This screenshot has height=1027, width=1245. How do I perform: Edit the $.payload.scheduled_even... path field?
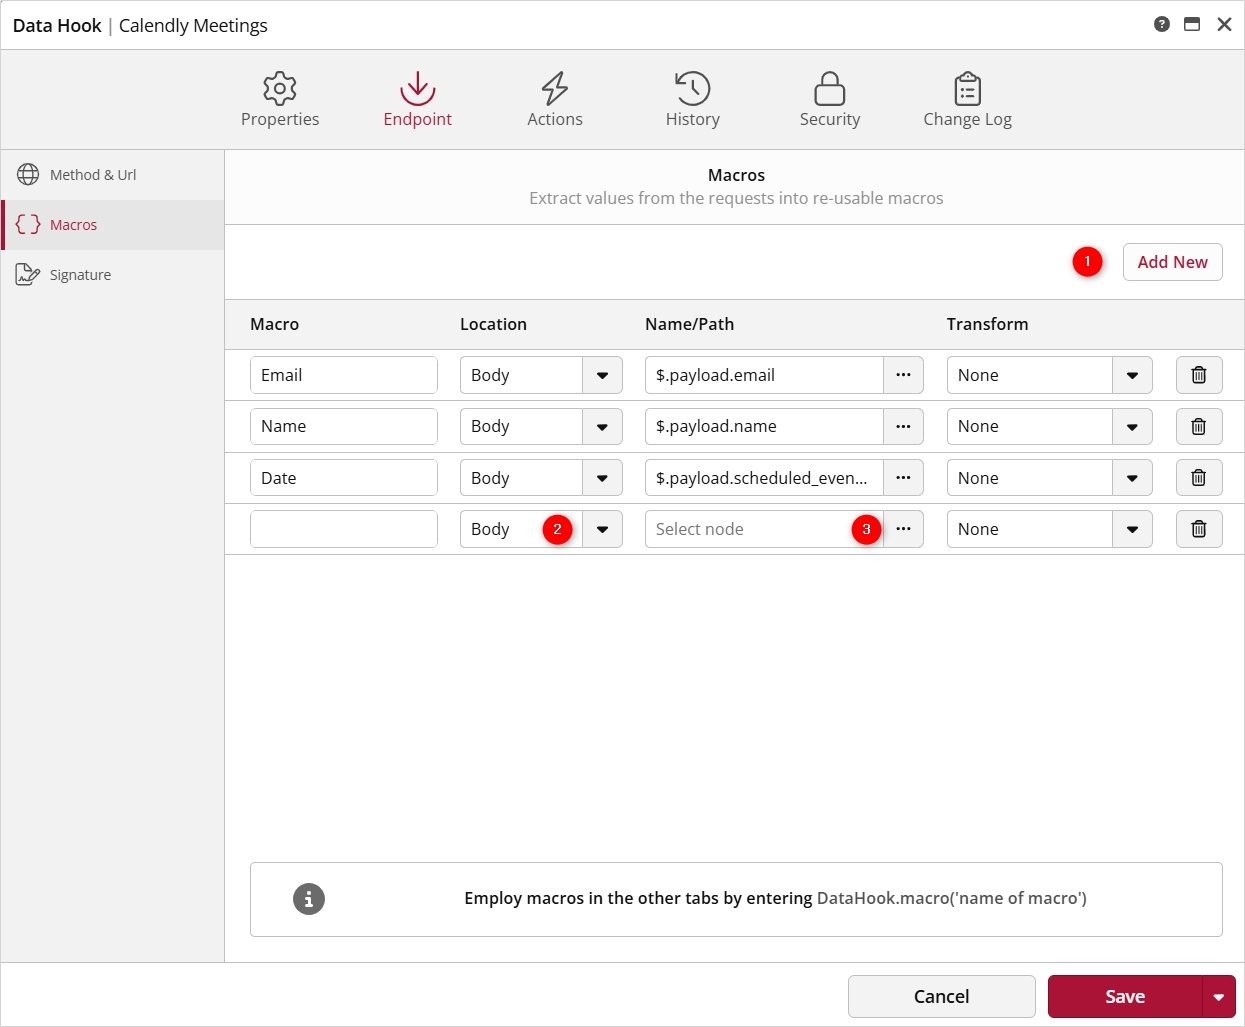764,478
